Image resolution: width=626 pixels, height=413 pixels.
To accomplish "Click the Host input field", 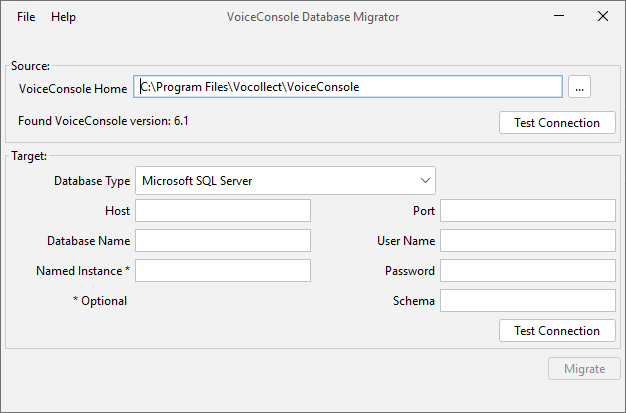I will (x=223, y=210).
